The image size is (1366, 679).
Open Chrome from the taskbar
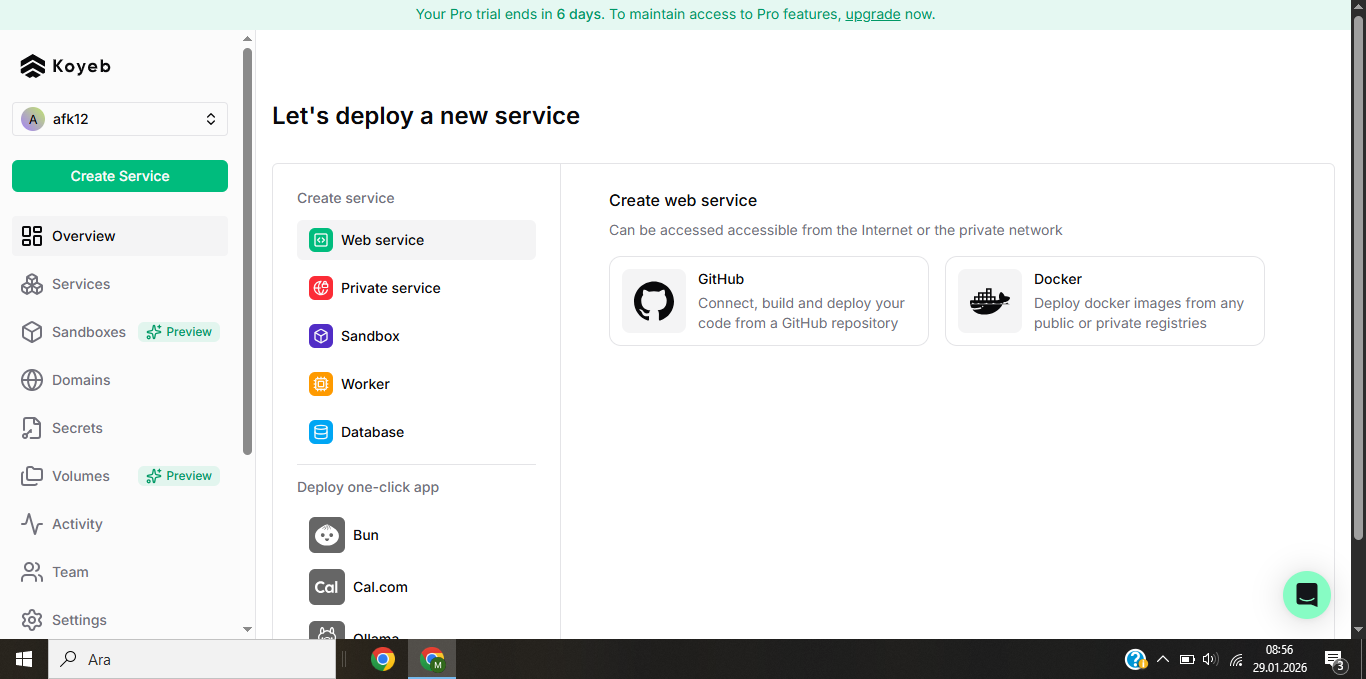pos(382,659)
